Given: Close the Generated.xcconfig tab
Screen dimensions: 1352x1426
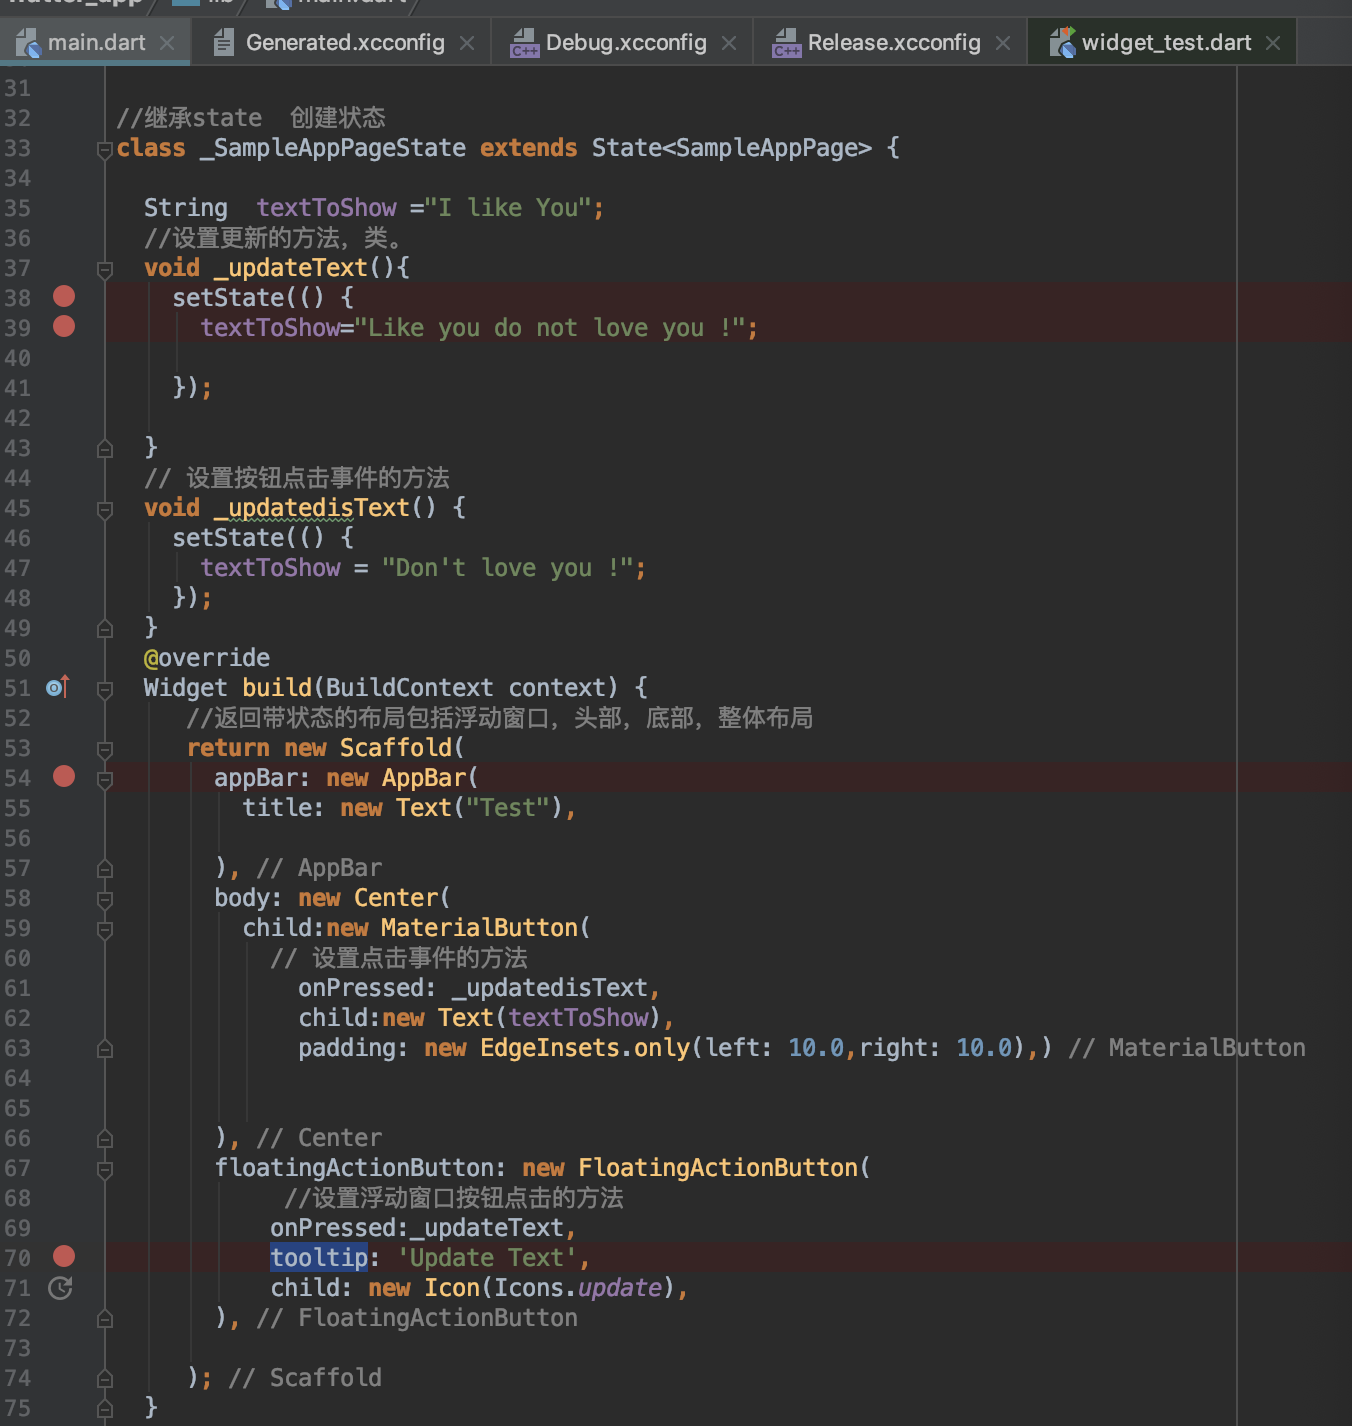Looking at the screenshot, I should 467,43.
